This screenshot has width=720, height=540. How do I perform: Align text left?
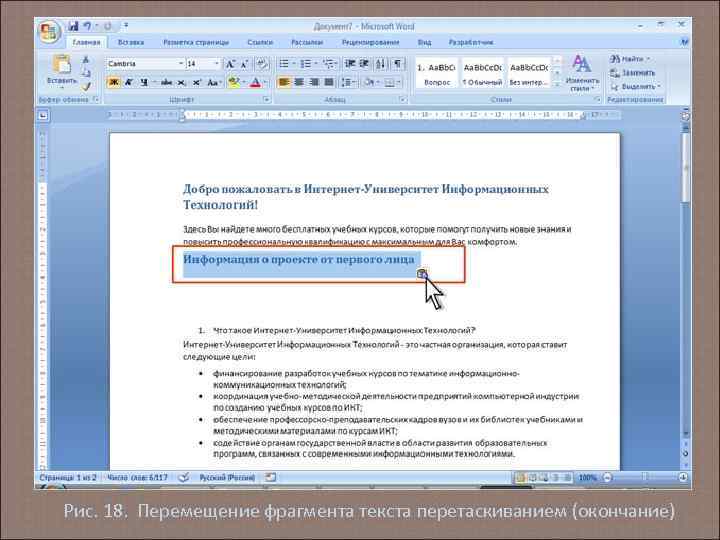284,83
